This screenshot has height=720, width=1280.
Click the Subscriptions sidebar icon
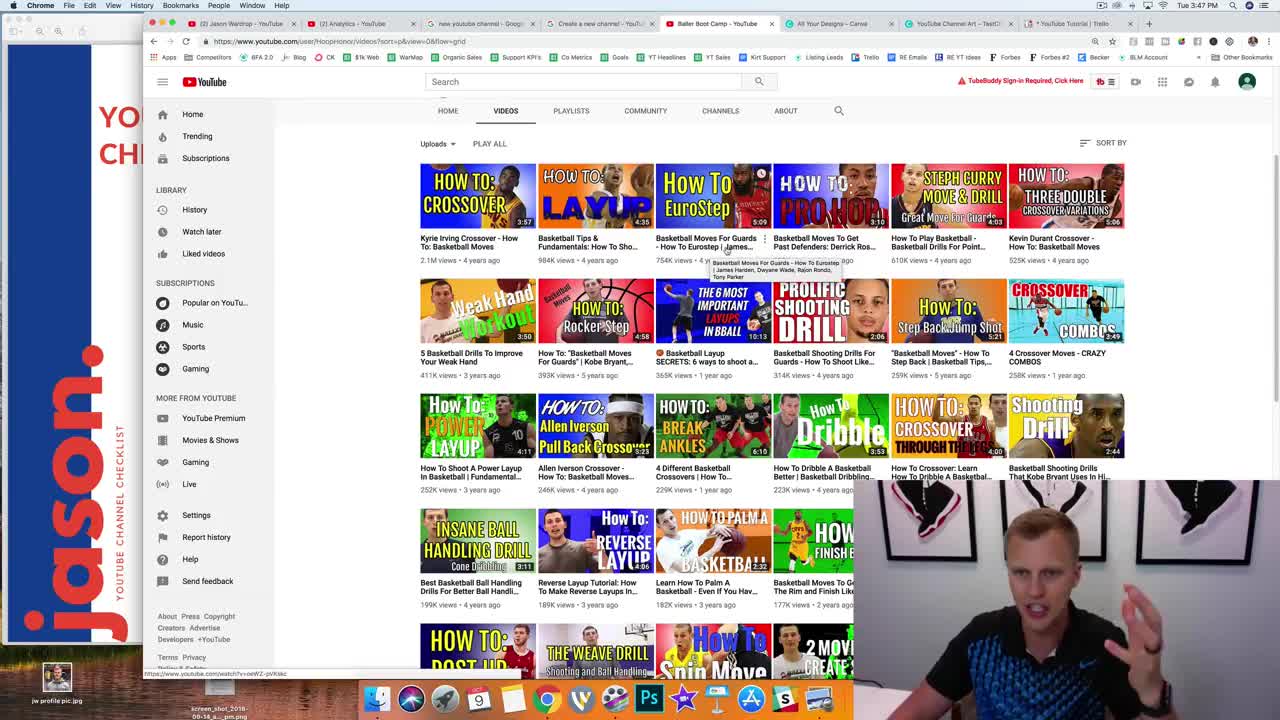162,158
